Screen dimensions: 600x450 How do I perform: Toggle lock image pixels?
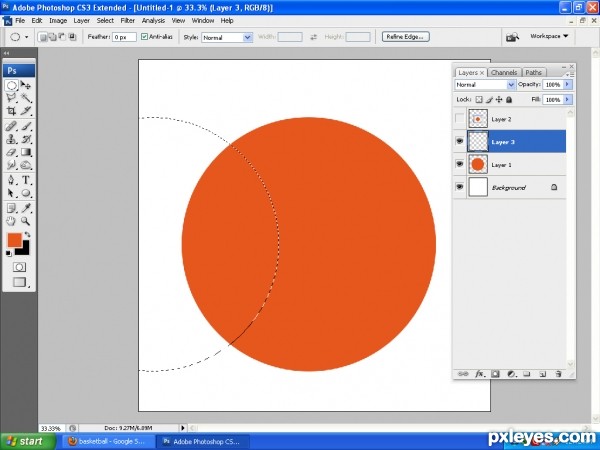(x=489, y=99)
